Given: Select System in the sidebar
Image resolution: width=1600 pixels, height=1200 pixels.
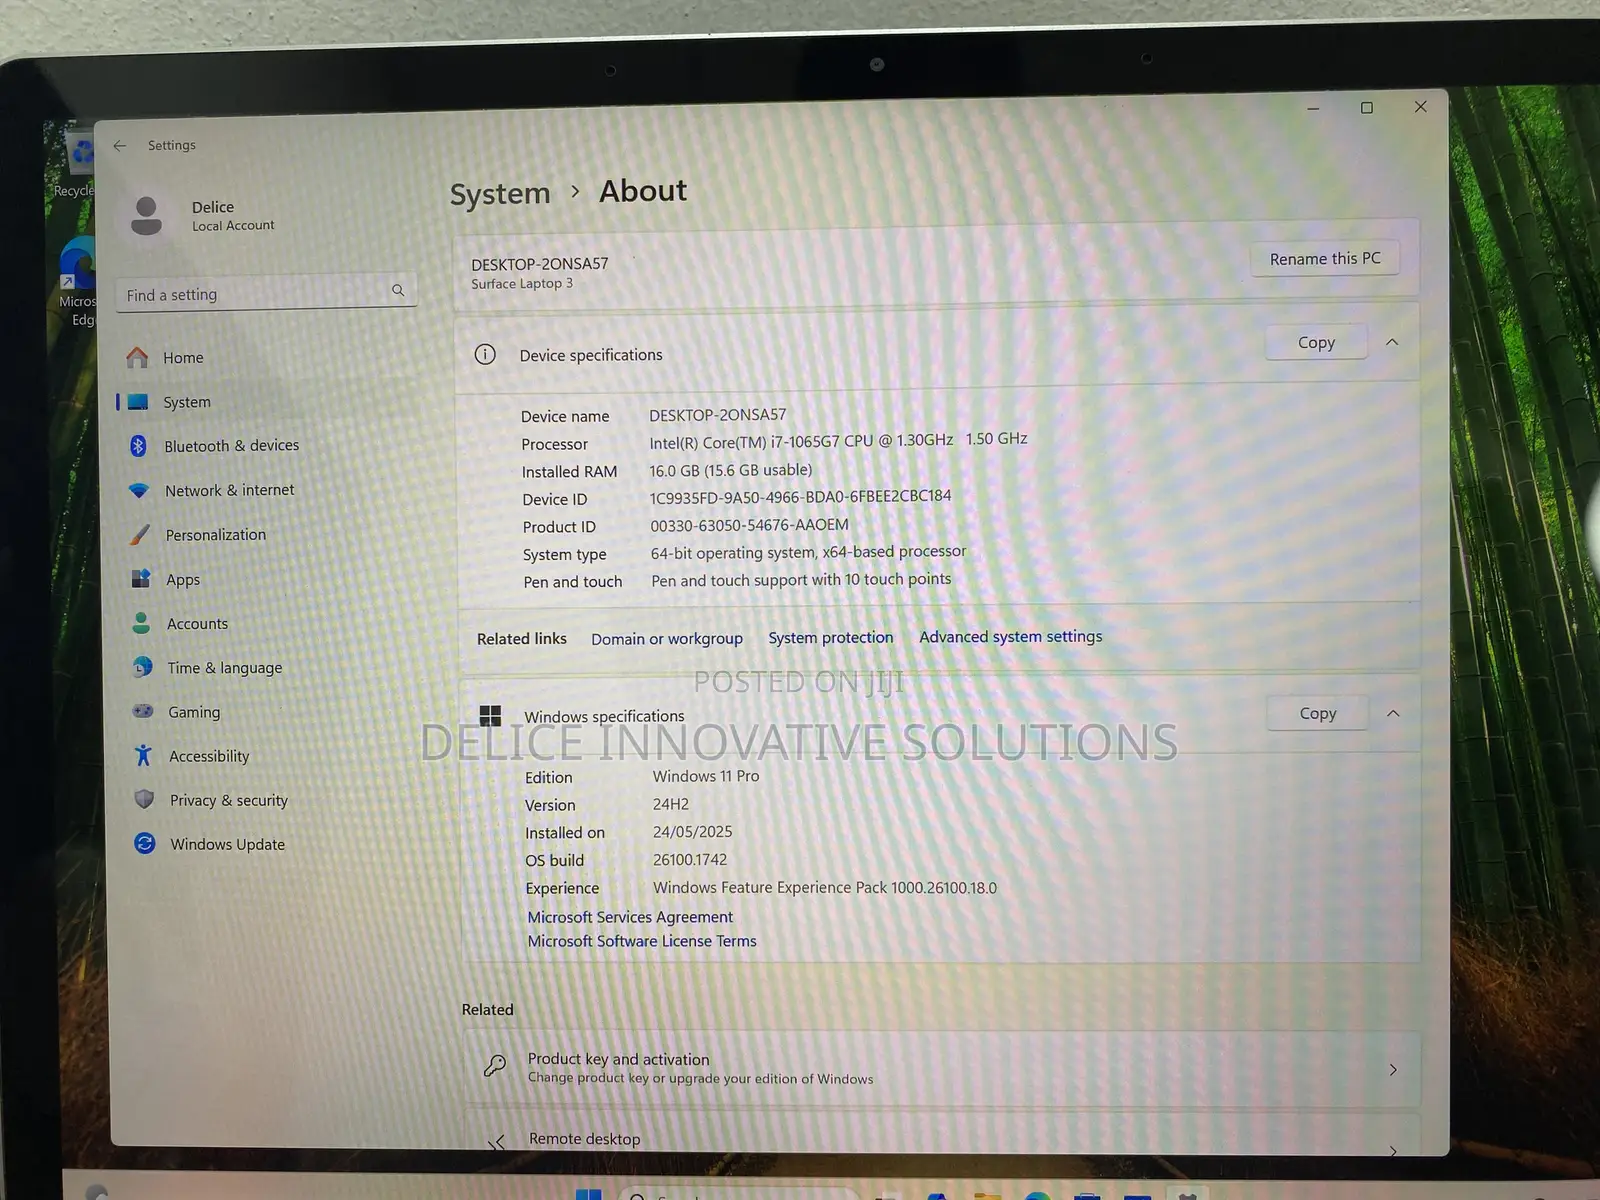Looking at the screenshot, I should (187, 402).
